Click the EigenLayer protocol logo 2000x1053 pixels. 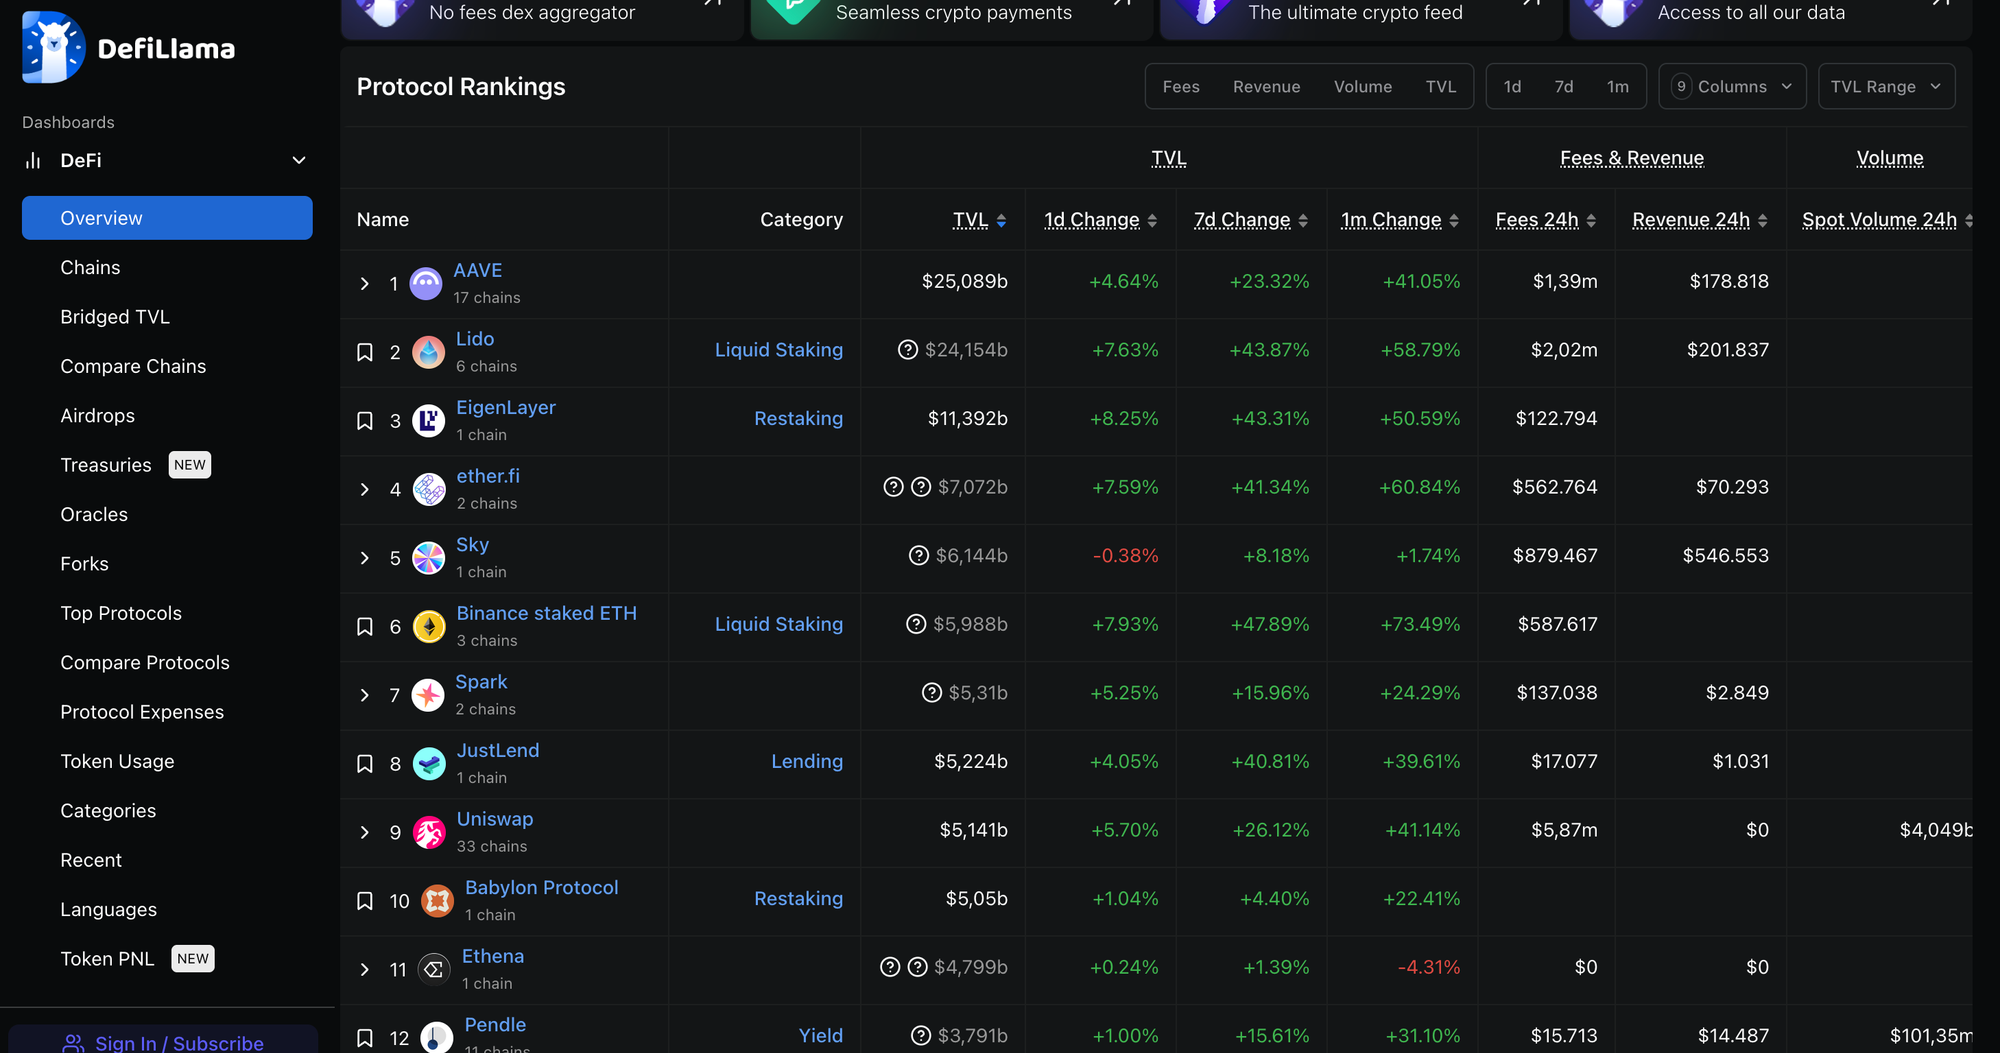click(428, 421)
